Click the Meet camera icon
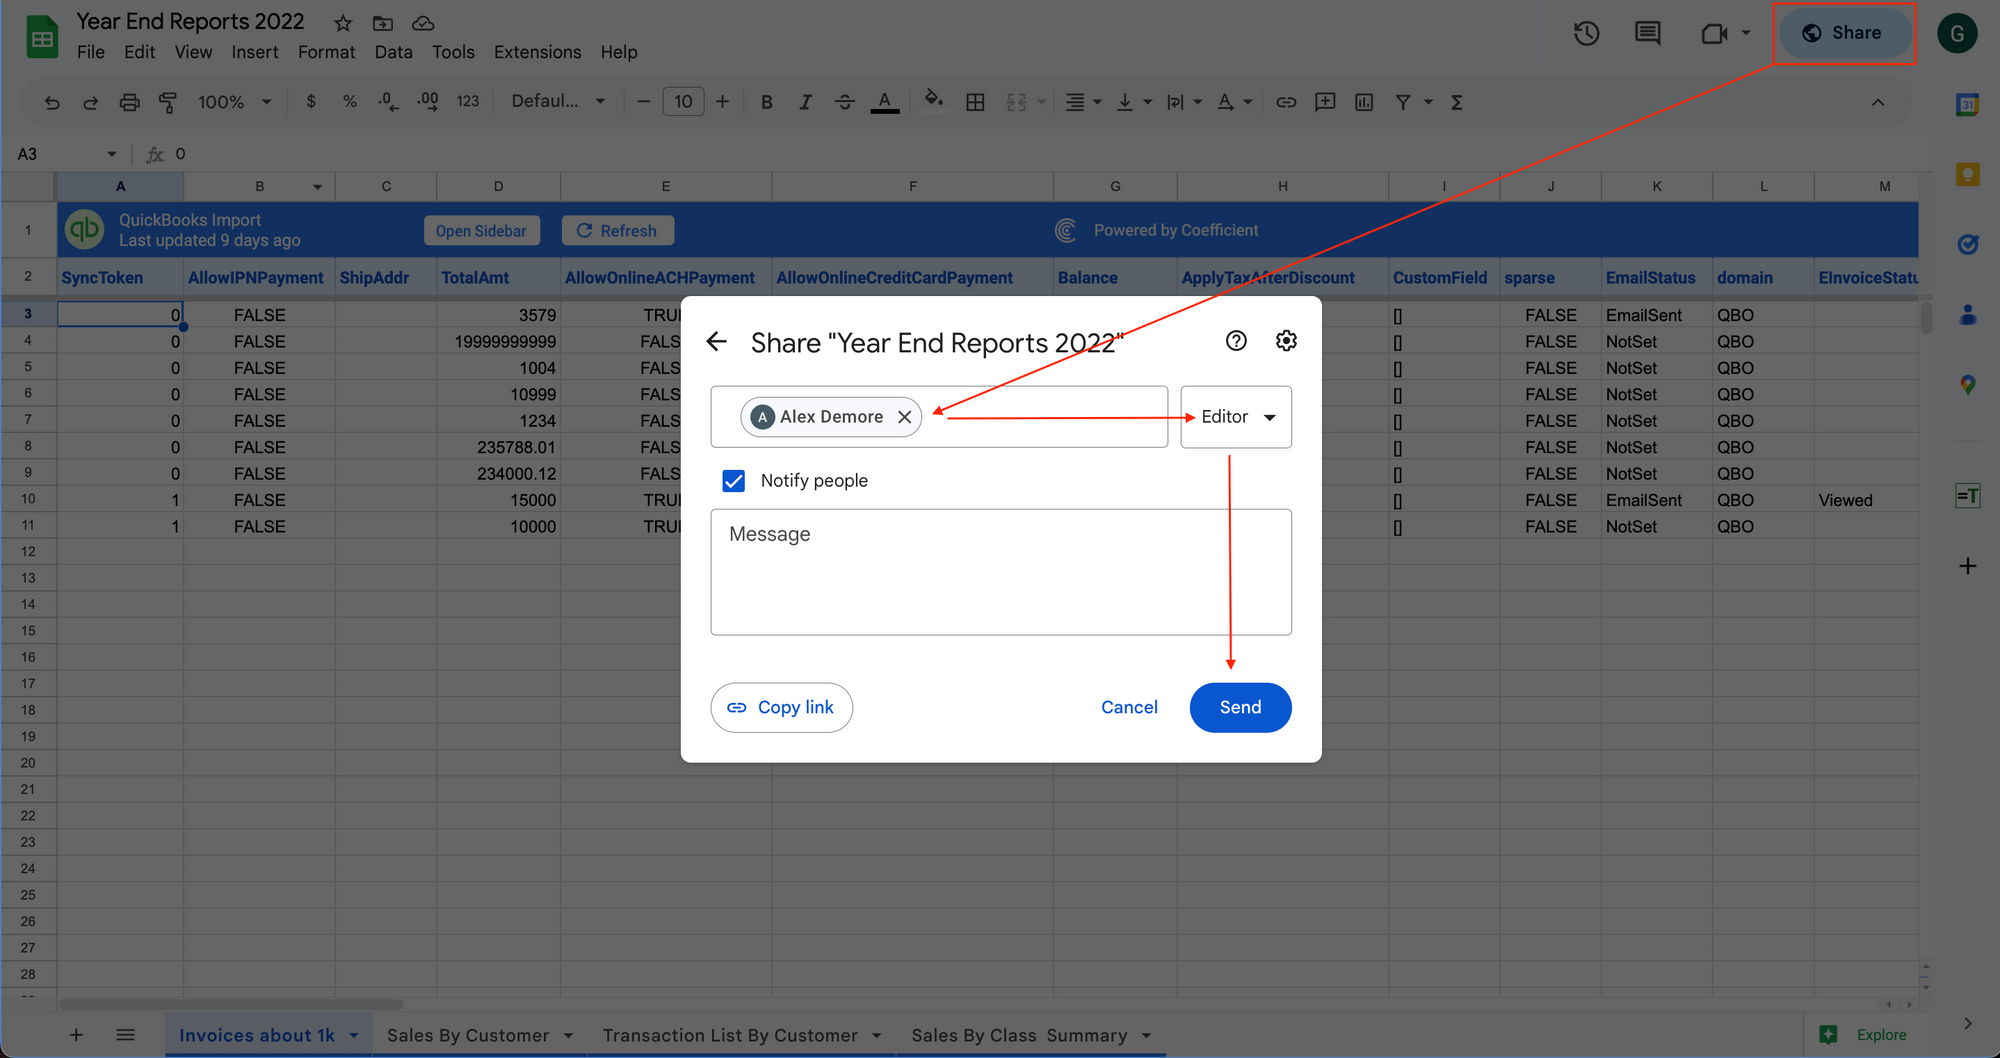The image size is (2000, 1058). pyautogui.click(x=1714, y=34)
